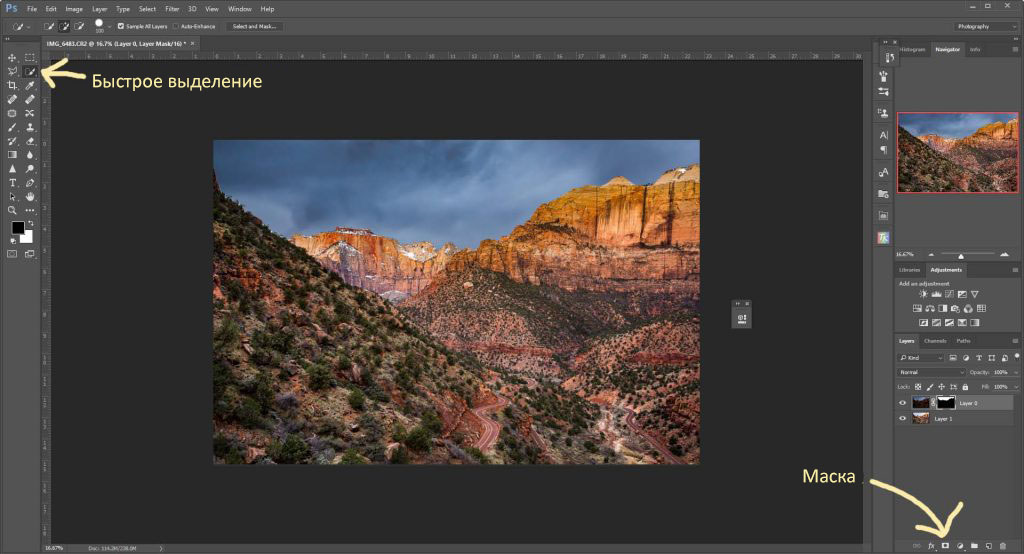Select the Quick Selection tool
The width and height of the screenshot is (1024, 554).
(30, 71)
